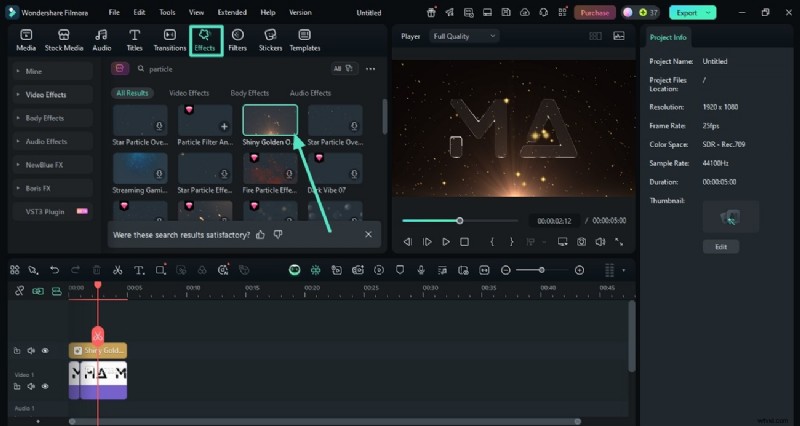The width and height of the screenshot is (800, 426).
Task: Open the Full Quality playback dropdown
Action: point(464,36)
